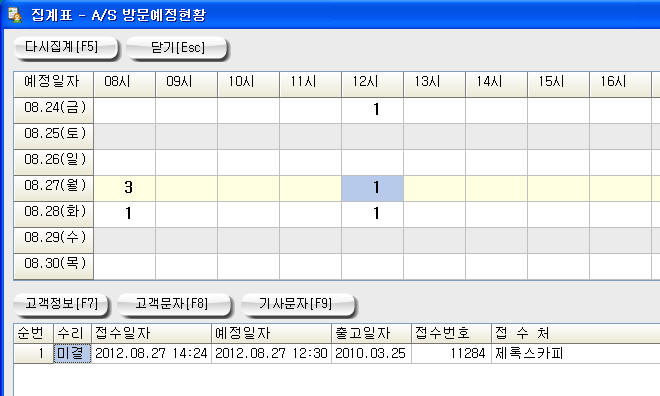This screenshot has height=396, width=660.
Task: Open 고객정보[F7] customer info
Action: tap(61, 304)
